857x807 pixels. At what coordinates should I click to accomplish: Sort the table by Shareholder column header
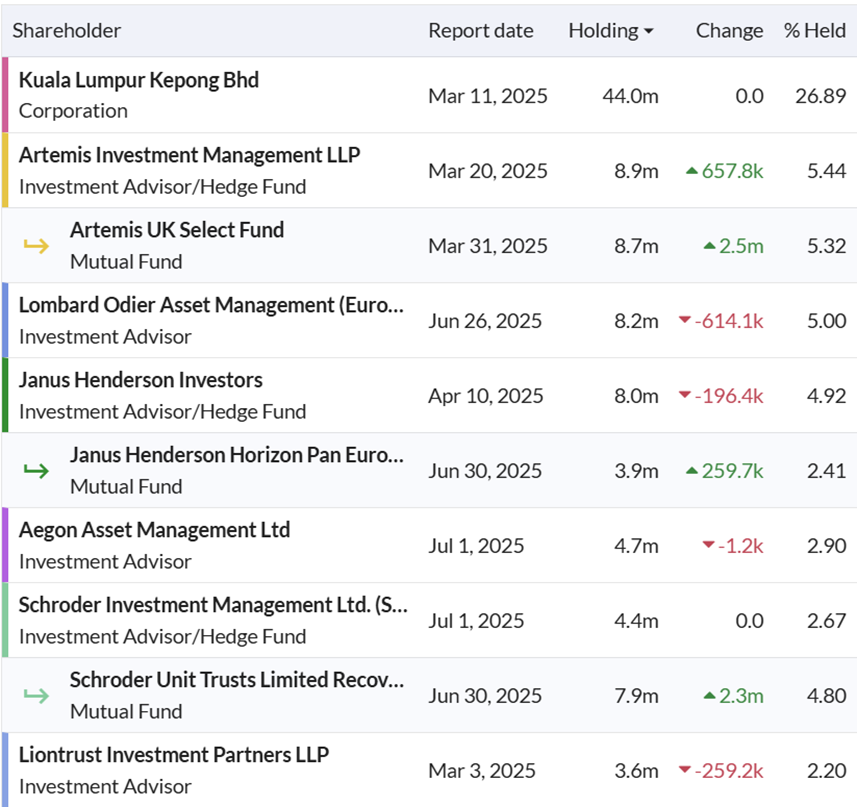[x=67, y=31]
